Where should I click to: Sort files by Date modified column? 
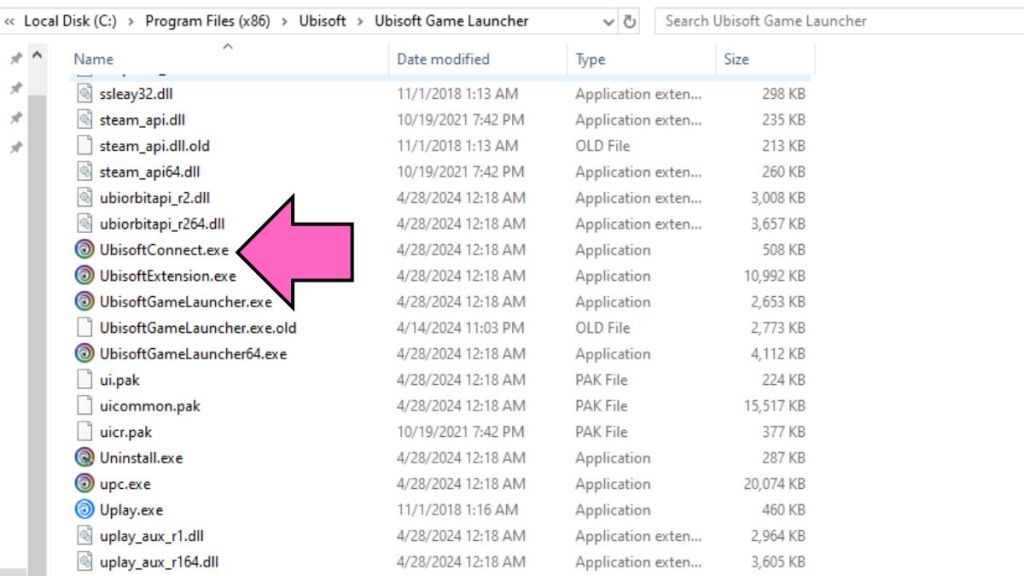pyautogui.click(x=442, y=59)
